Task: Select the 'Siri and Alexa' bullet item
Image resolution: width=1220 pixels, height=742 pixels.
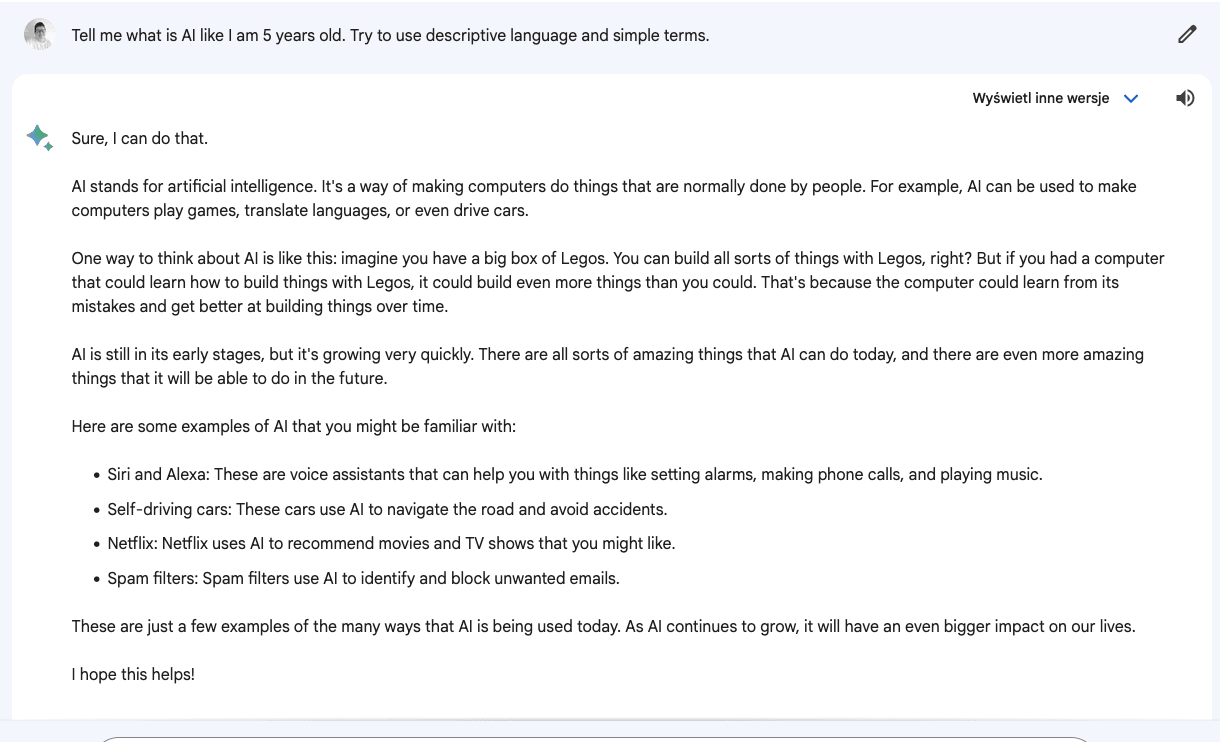Action: [575, 475]
